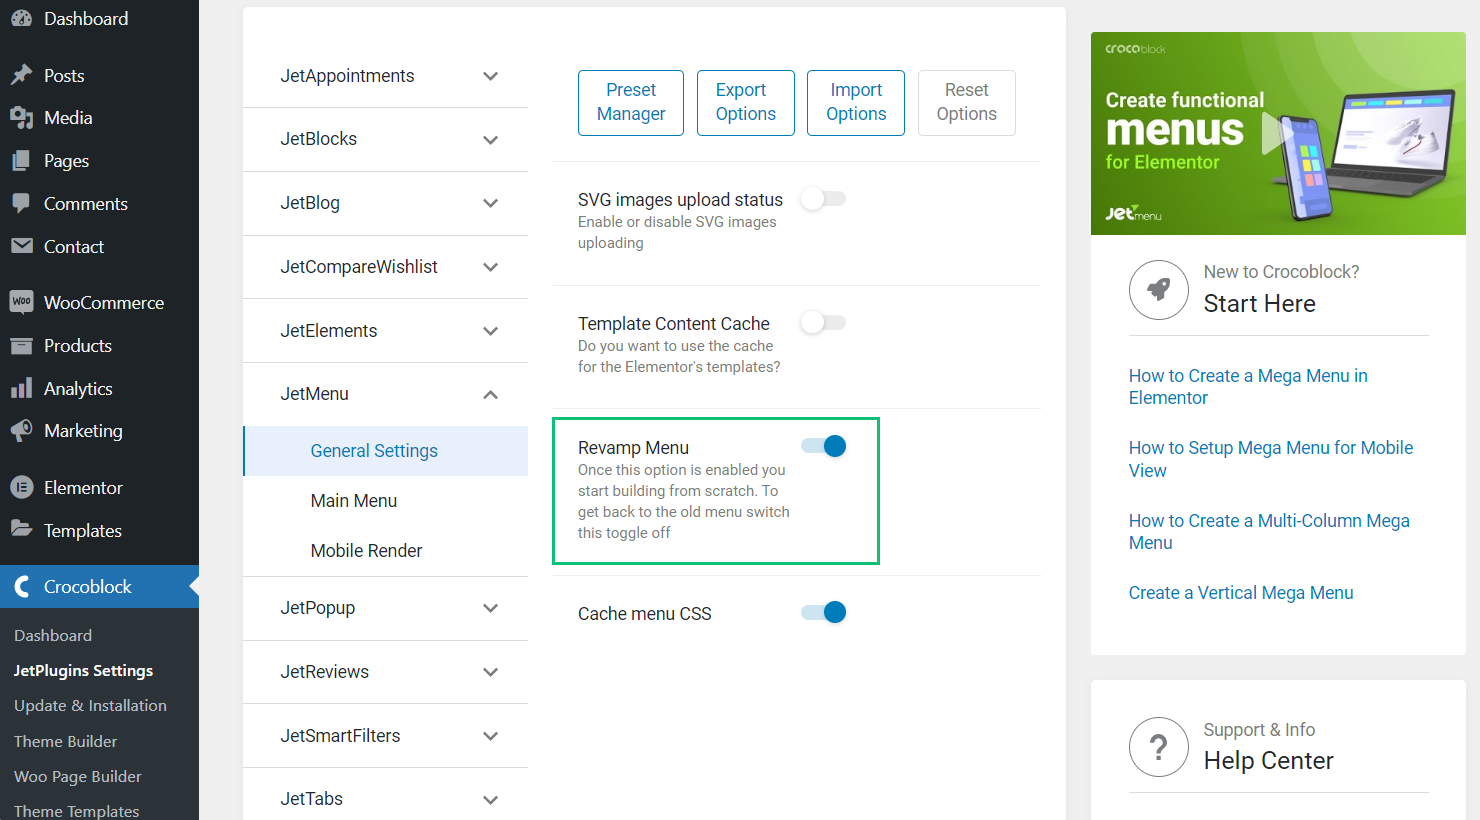Click the Pages document icon
1480x820 pixels.
pyautogui.click(x=21, y=161)
